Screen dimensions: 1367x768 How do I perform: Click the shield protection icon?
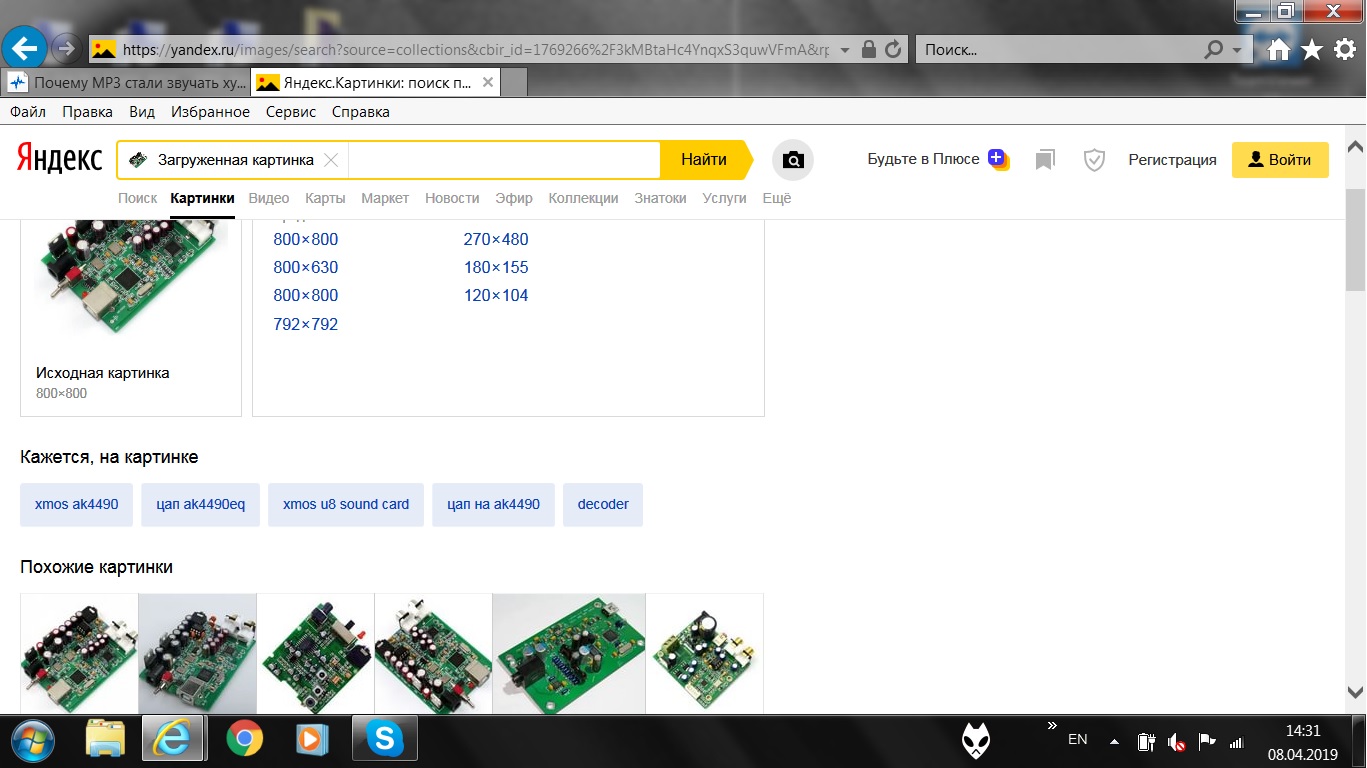pos(1095,160)
